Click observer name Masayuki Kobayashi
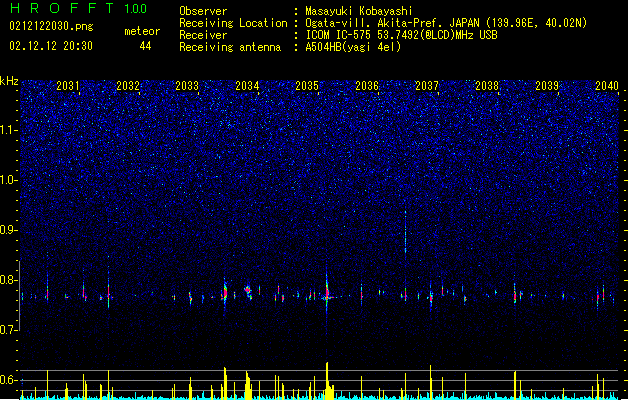629x400 pixels. (359, 11)
